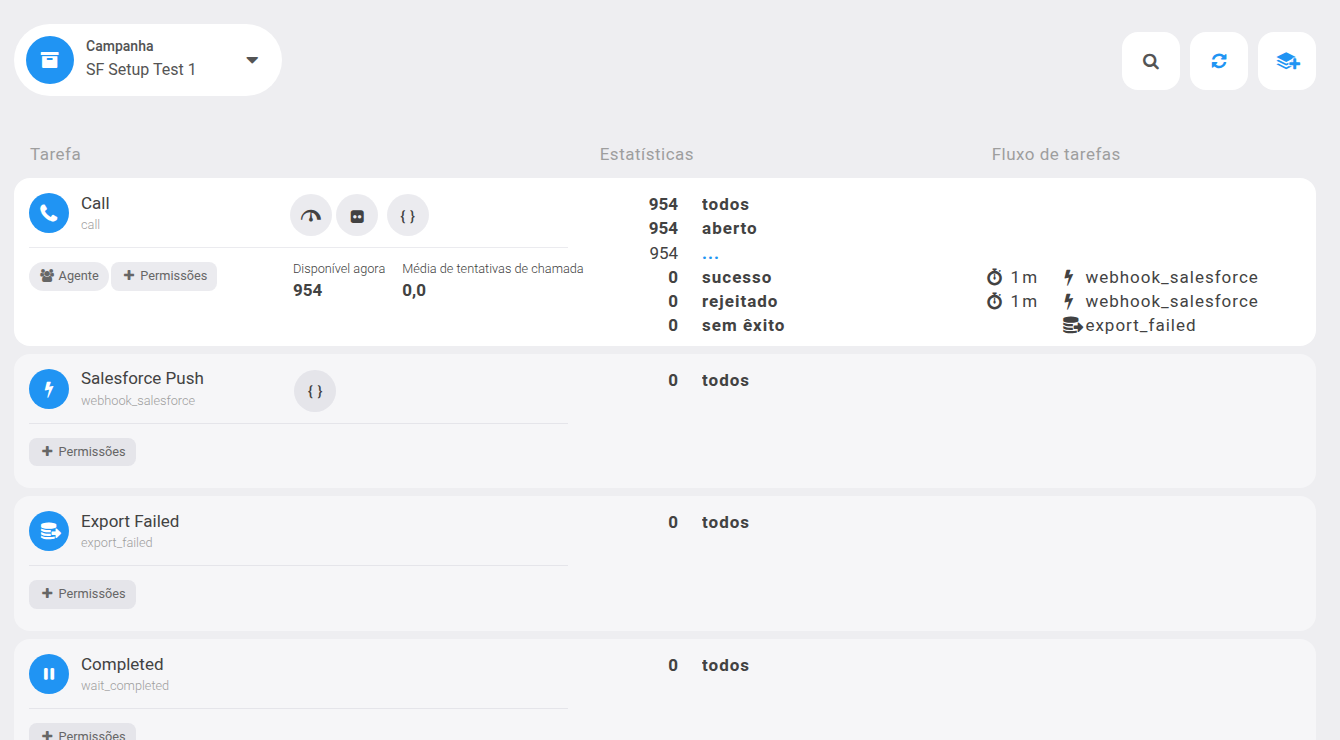Click the Salesforce Push lightning icon

tap(49, 389)
